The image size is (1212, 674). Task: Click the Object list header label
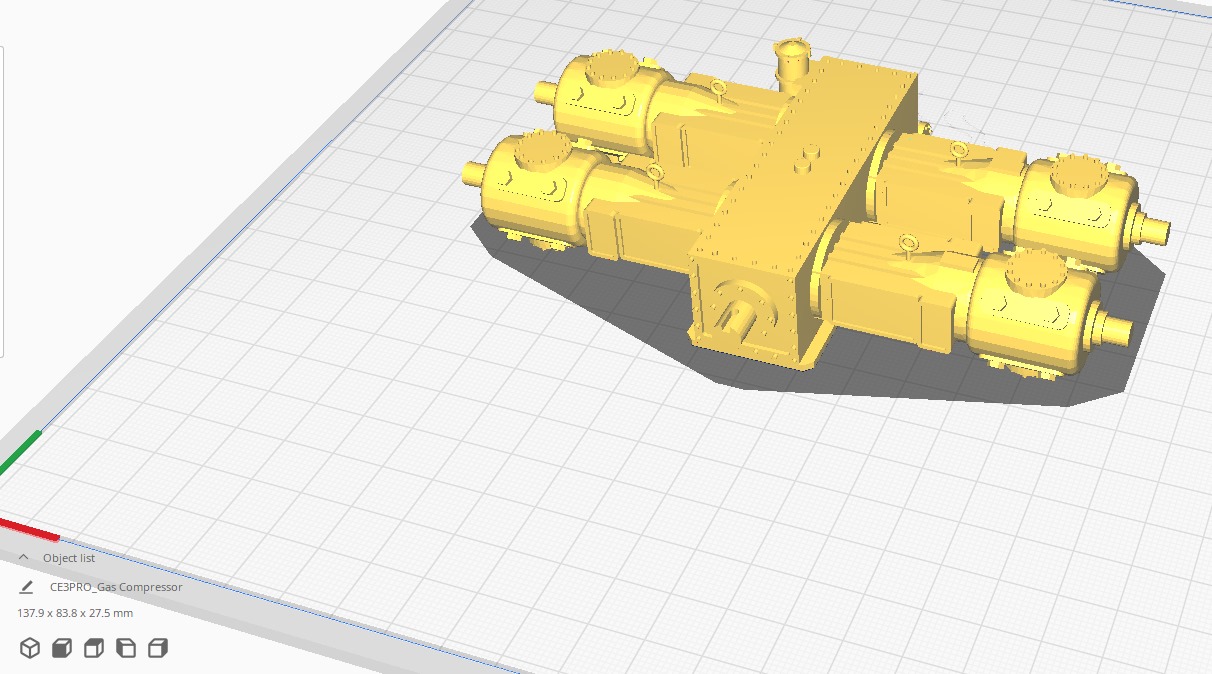pos(69,558)
